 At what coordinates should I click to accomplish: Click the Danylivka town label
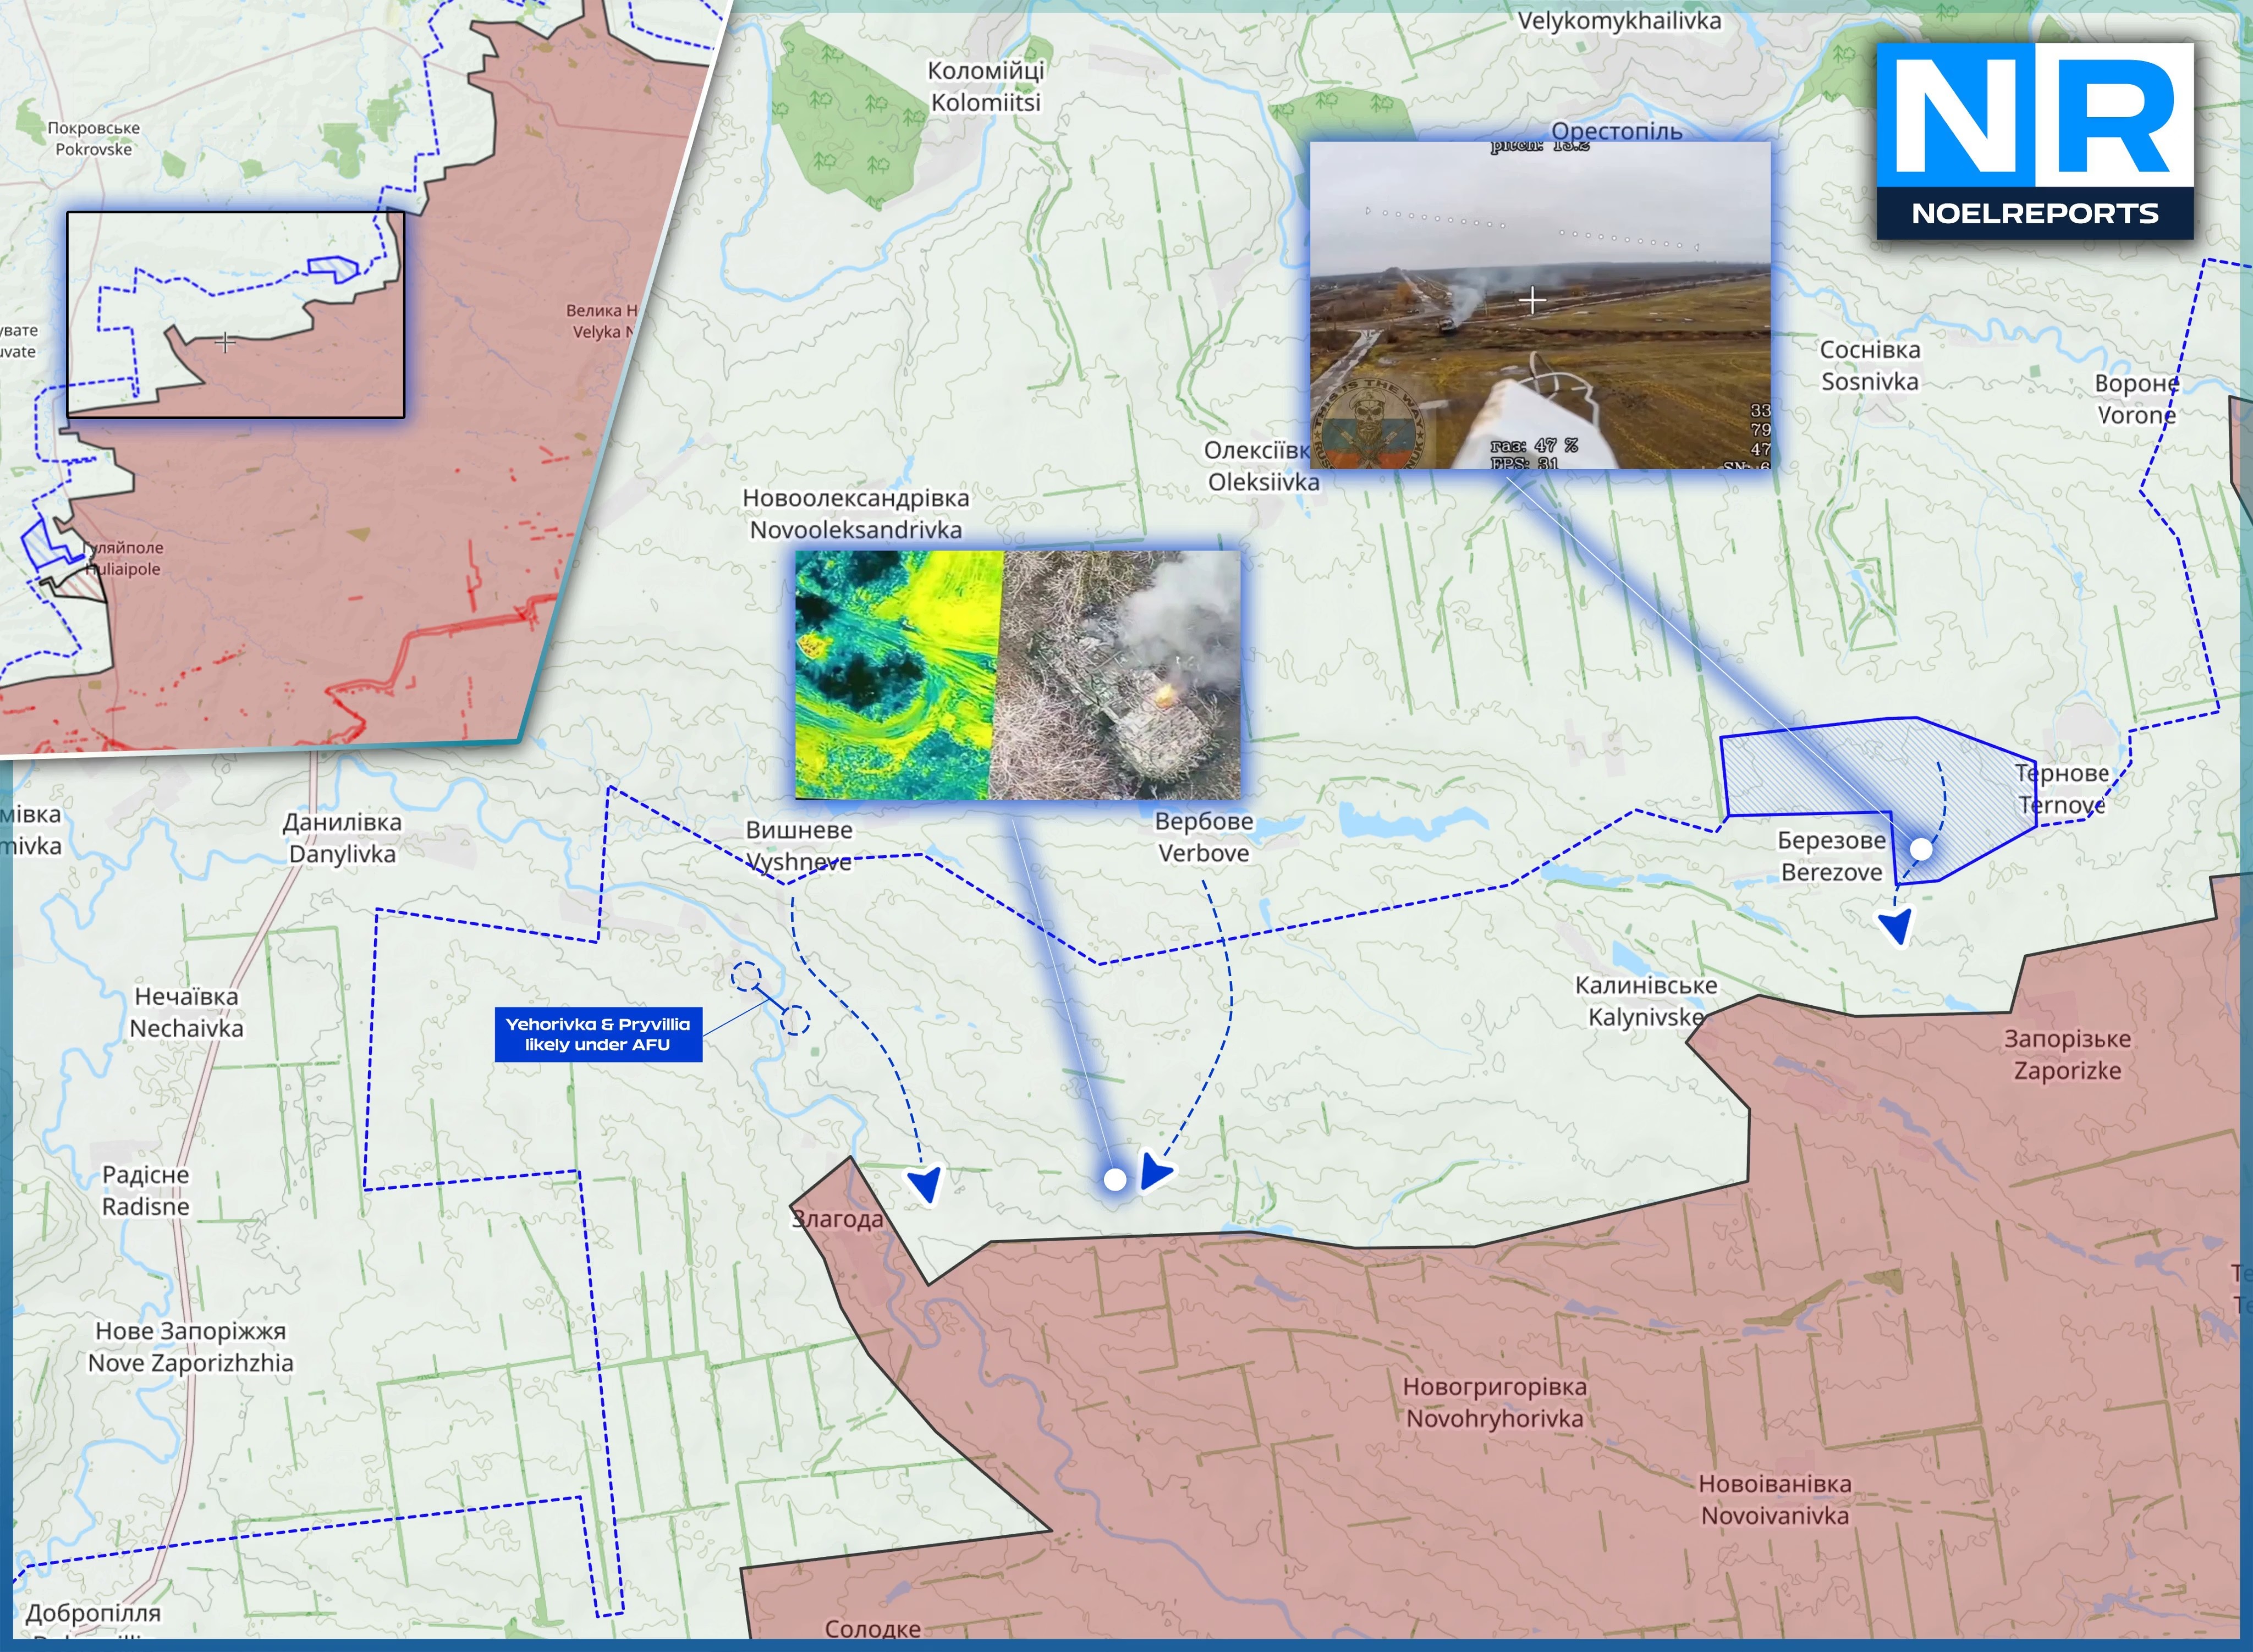tap(342, 838)
